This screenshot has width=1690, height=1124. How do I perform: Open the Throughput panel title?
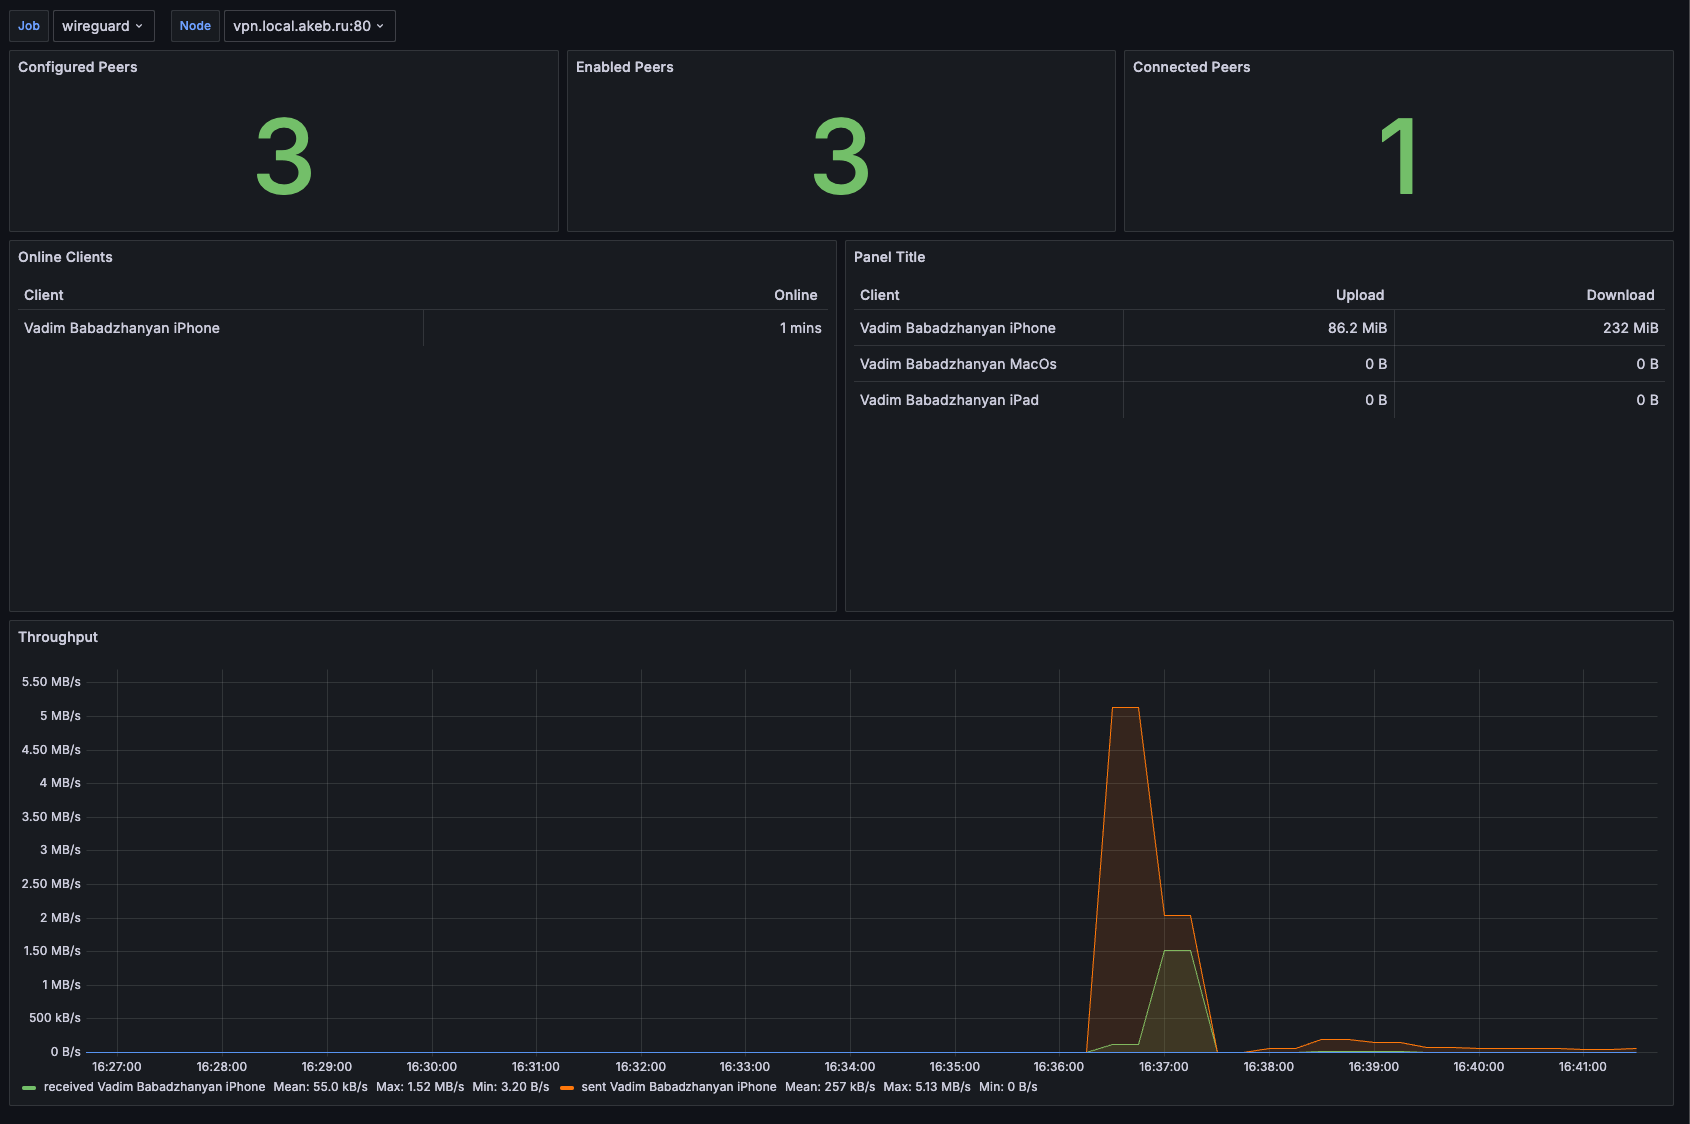point(58,637)
